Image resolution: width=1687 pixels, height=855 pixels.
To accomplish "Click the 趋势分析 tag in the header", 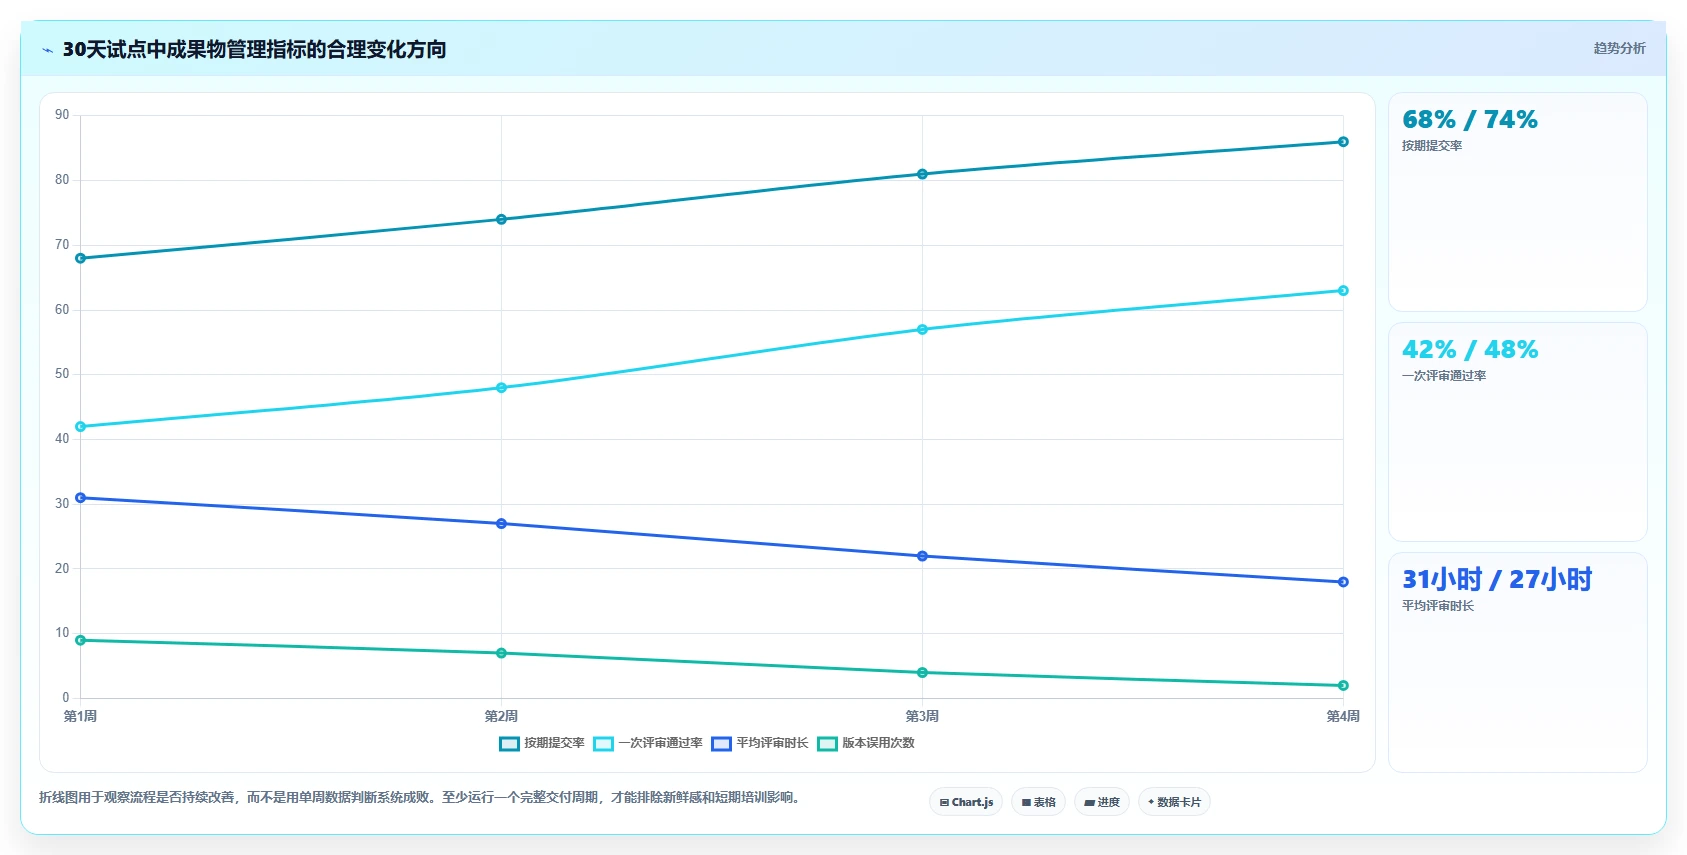I will [x=1619, y=48].
